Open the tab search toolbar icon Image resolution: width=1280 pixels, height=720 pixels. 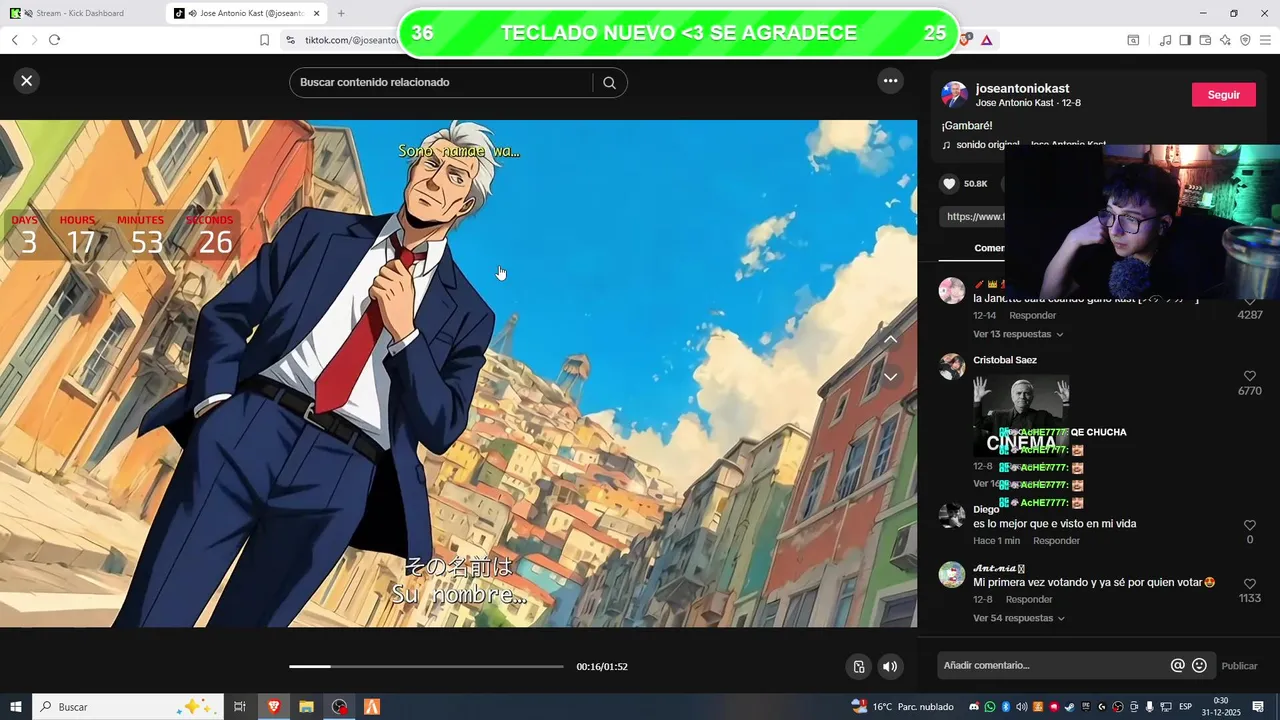(1133, 40)
